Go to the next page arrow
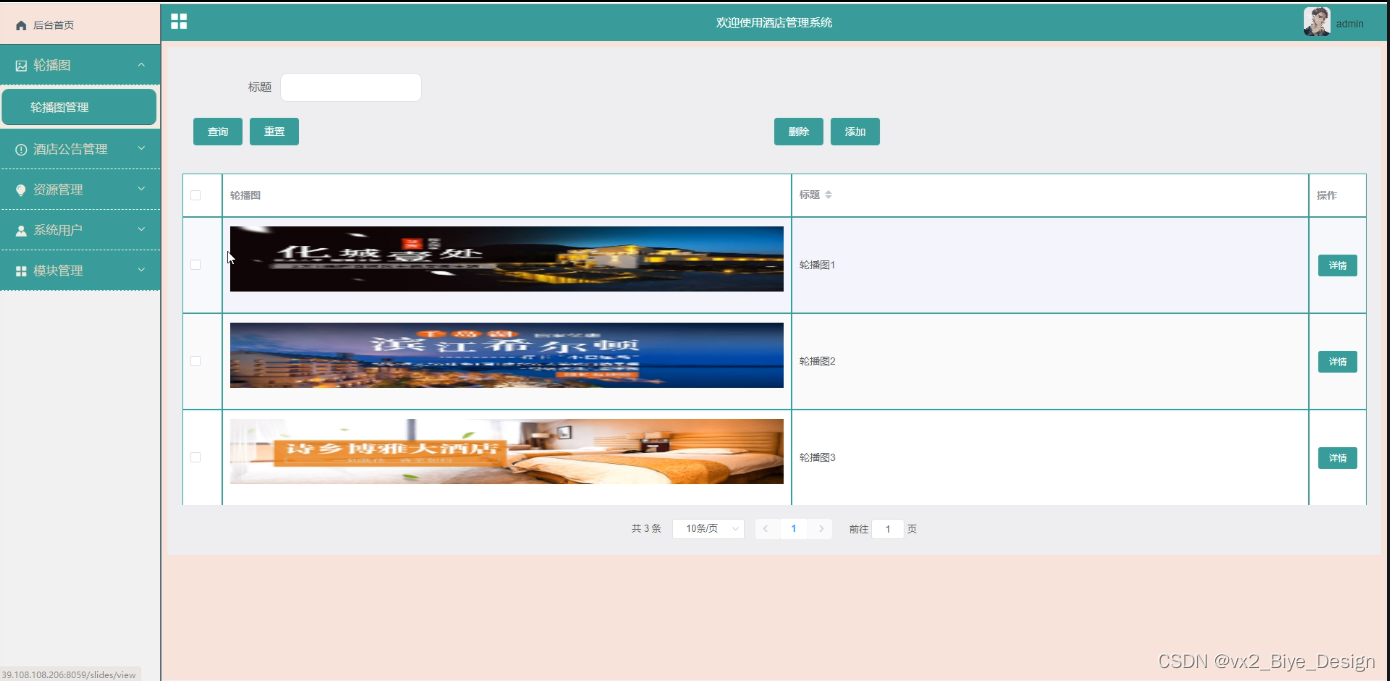1390x681 pixels. point(821,529)
